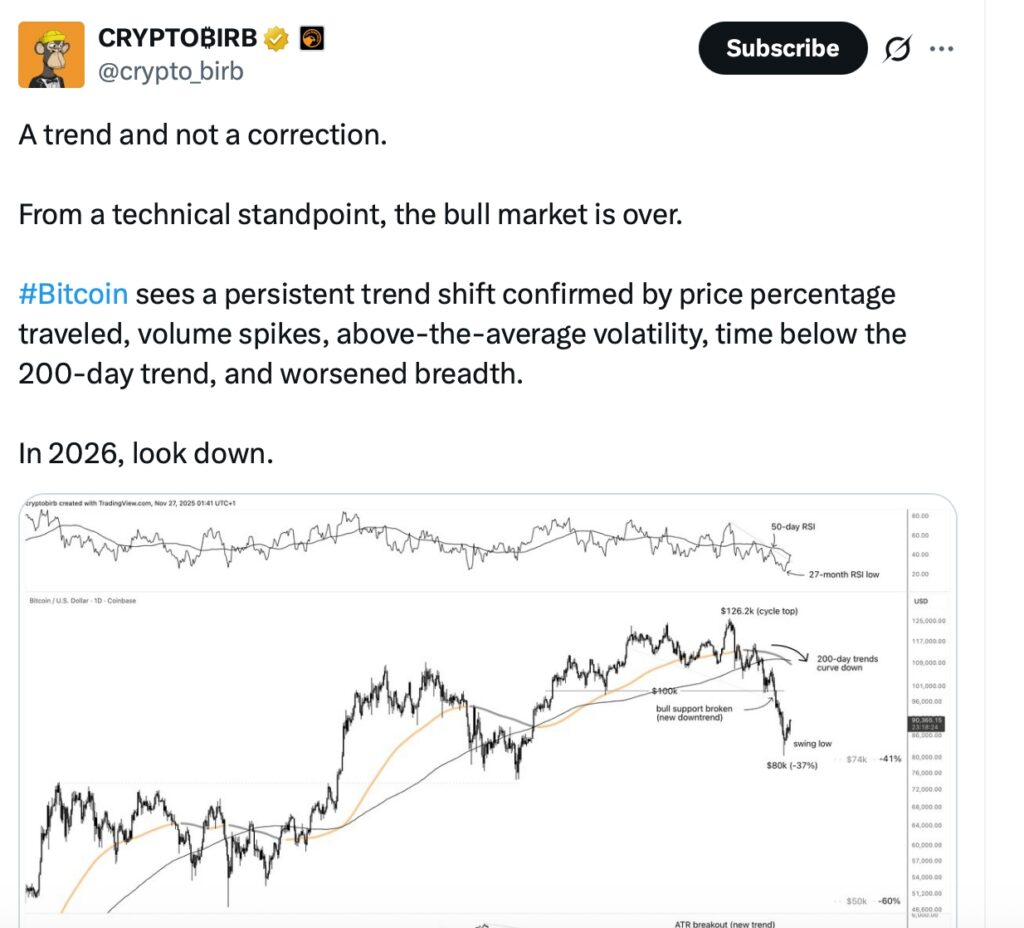Click the gold verified badge
Viewport: 1024px width, 928px height.
(276, 39)
